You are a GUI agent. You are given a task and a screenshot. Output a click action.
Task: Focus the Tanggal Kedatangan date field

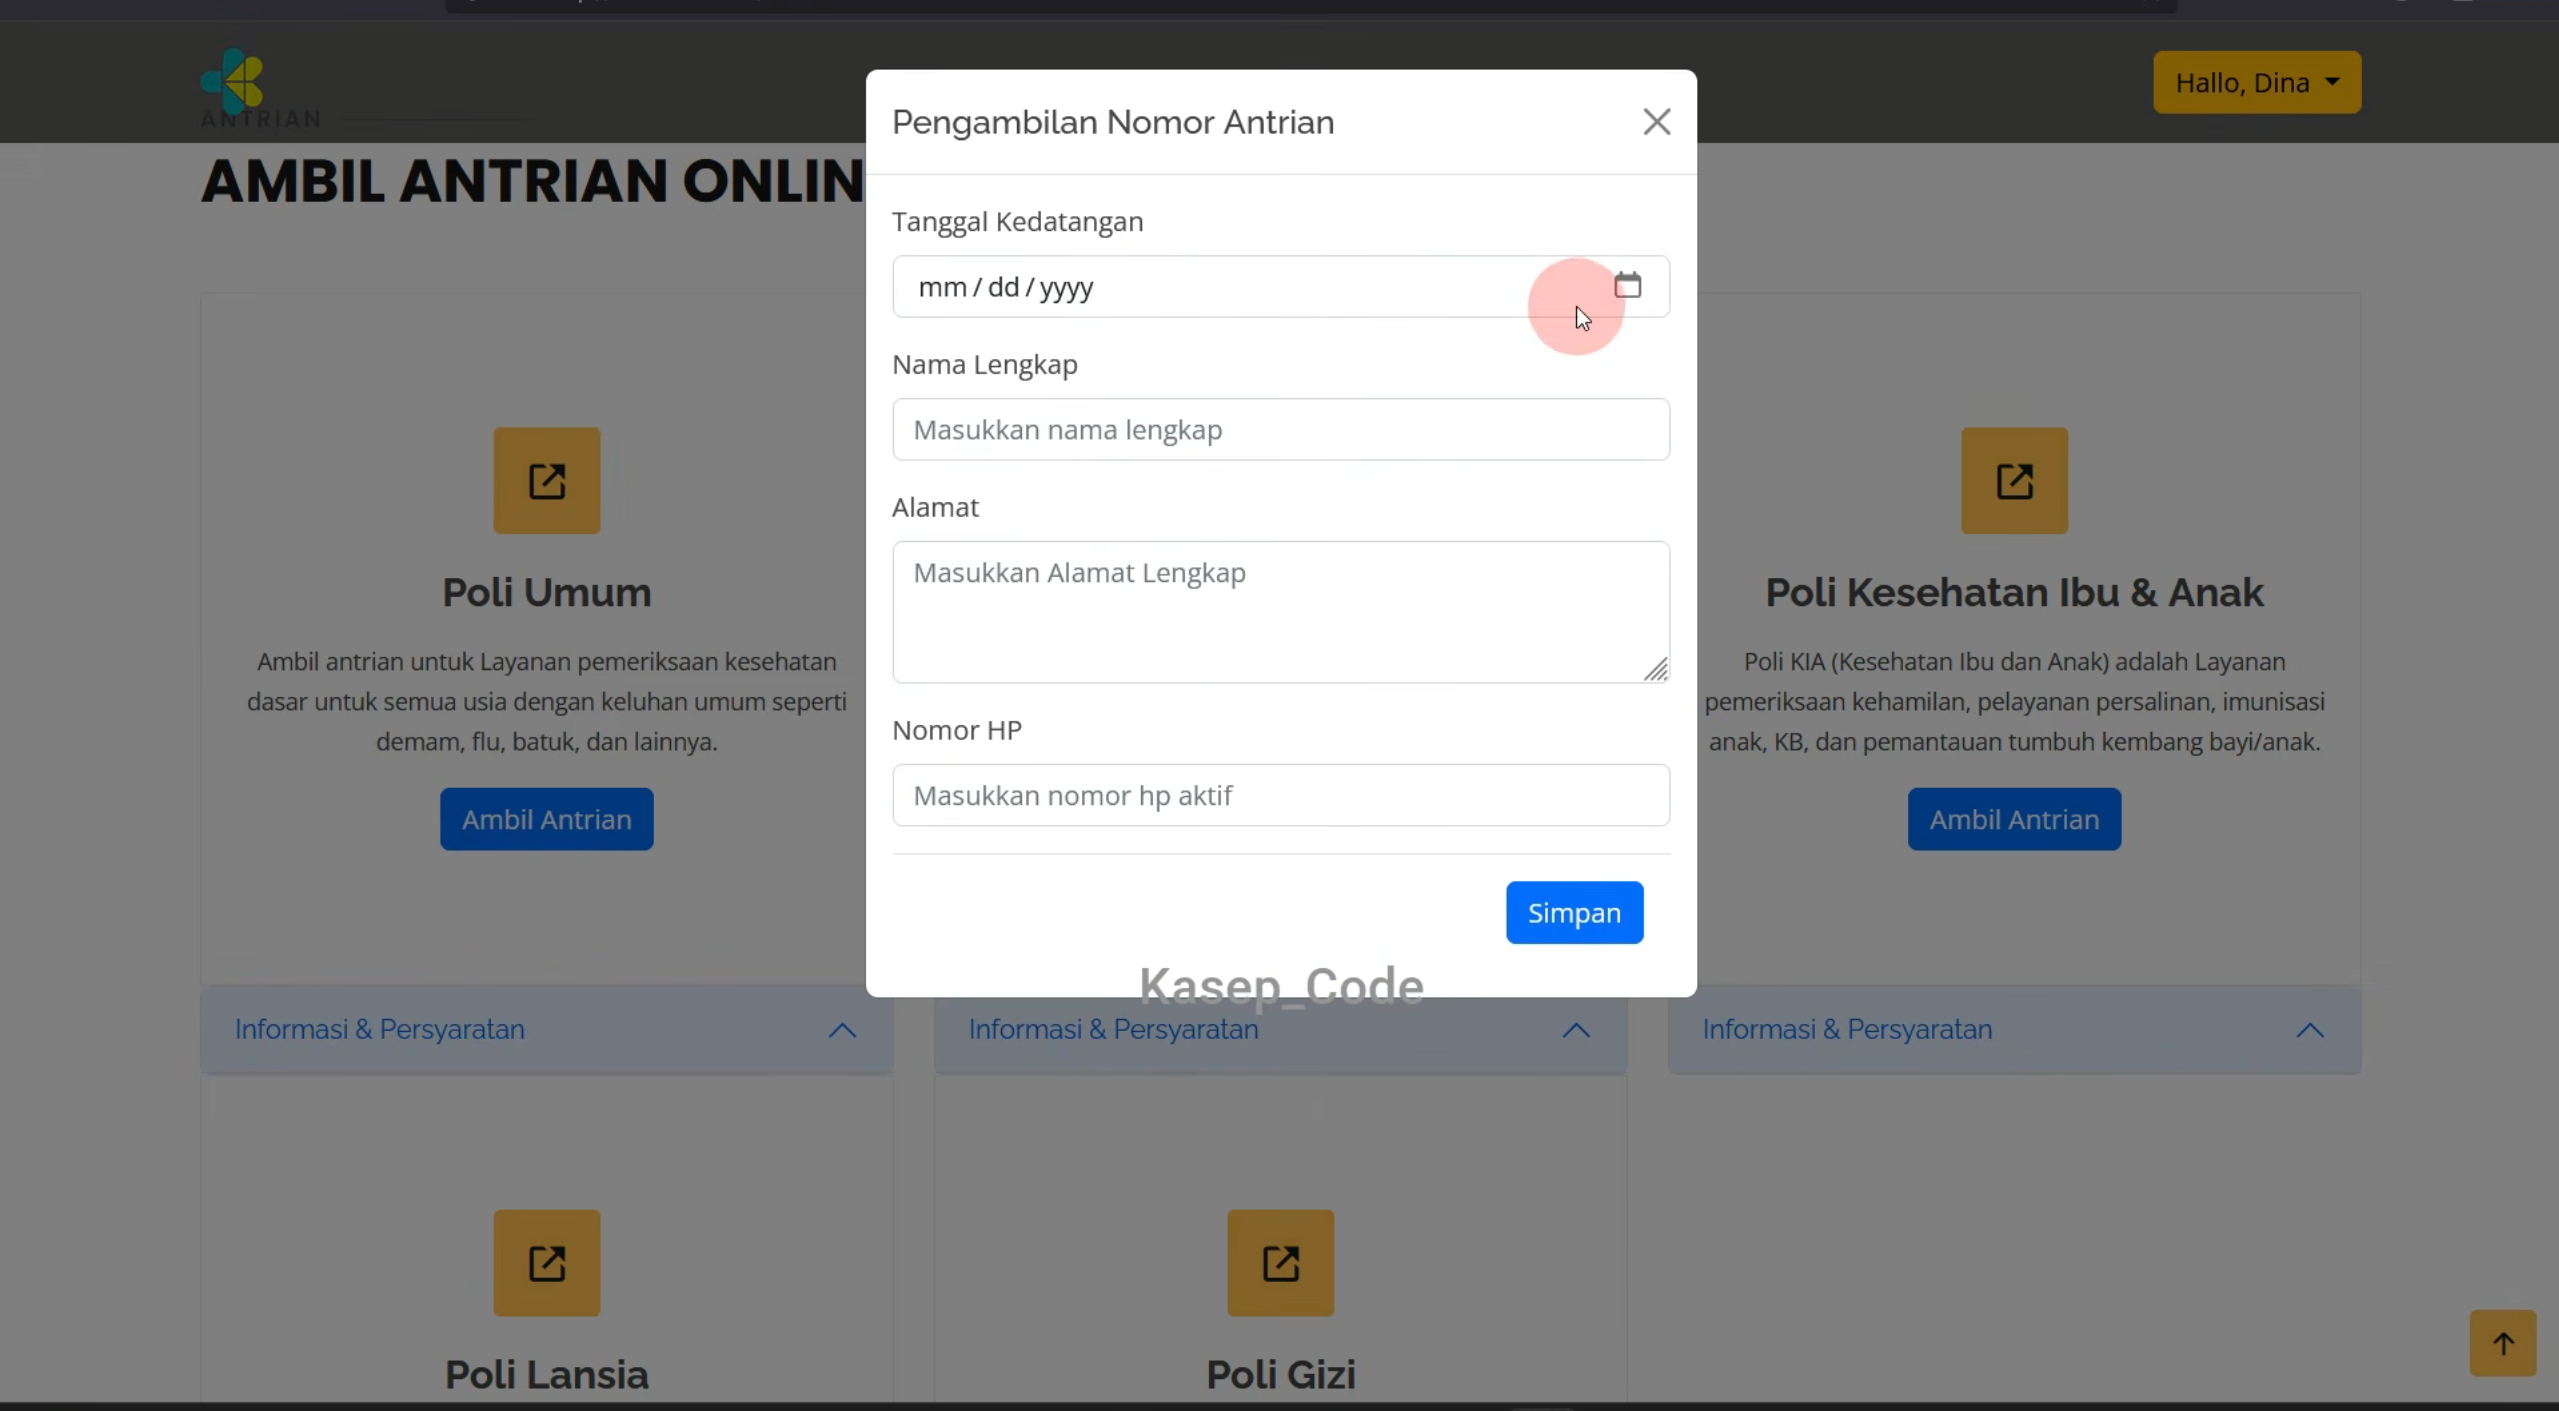1280,287
